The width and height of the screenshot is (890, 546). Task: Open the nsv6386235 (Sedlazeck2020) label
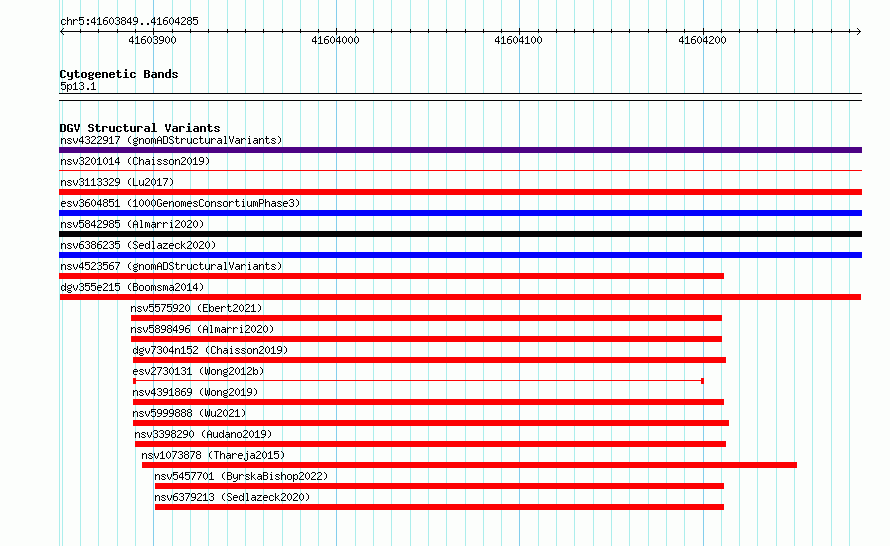tap(138, 245)
